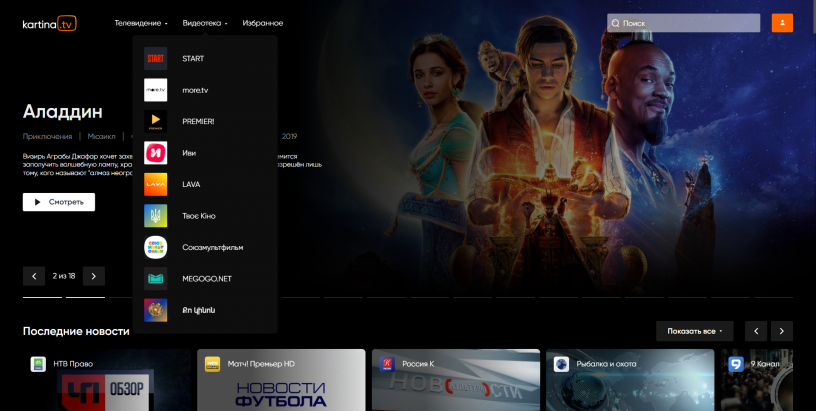This screenshot has height=411, width=816.
Task: Click the more.tv logo icon
Action: pos(155,90)
